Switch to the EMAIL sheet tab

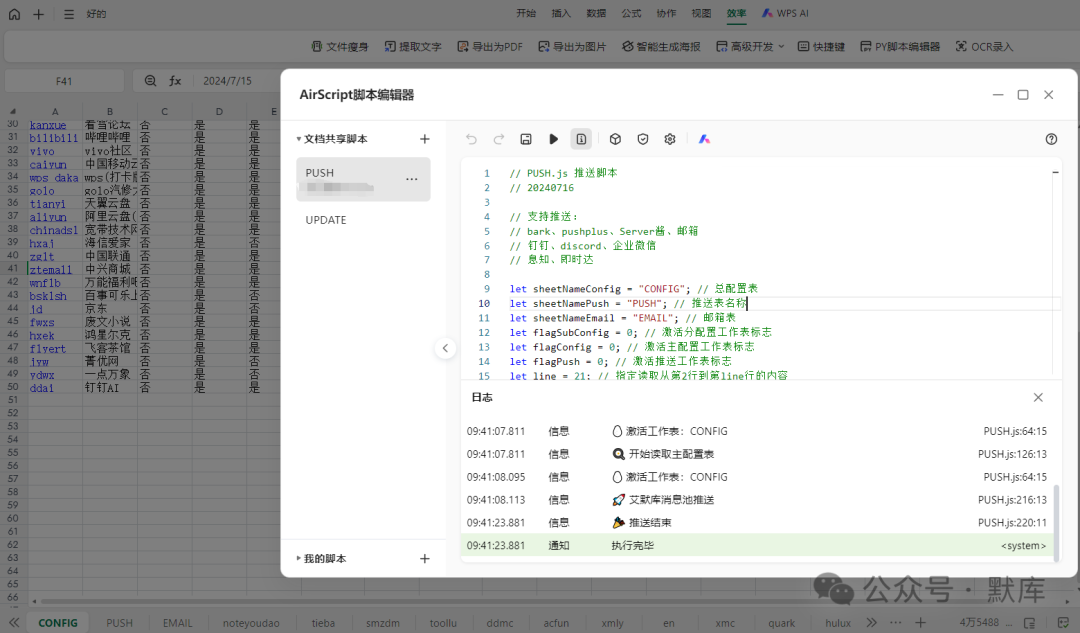point(177,623)
